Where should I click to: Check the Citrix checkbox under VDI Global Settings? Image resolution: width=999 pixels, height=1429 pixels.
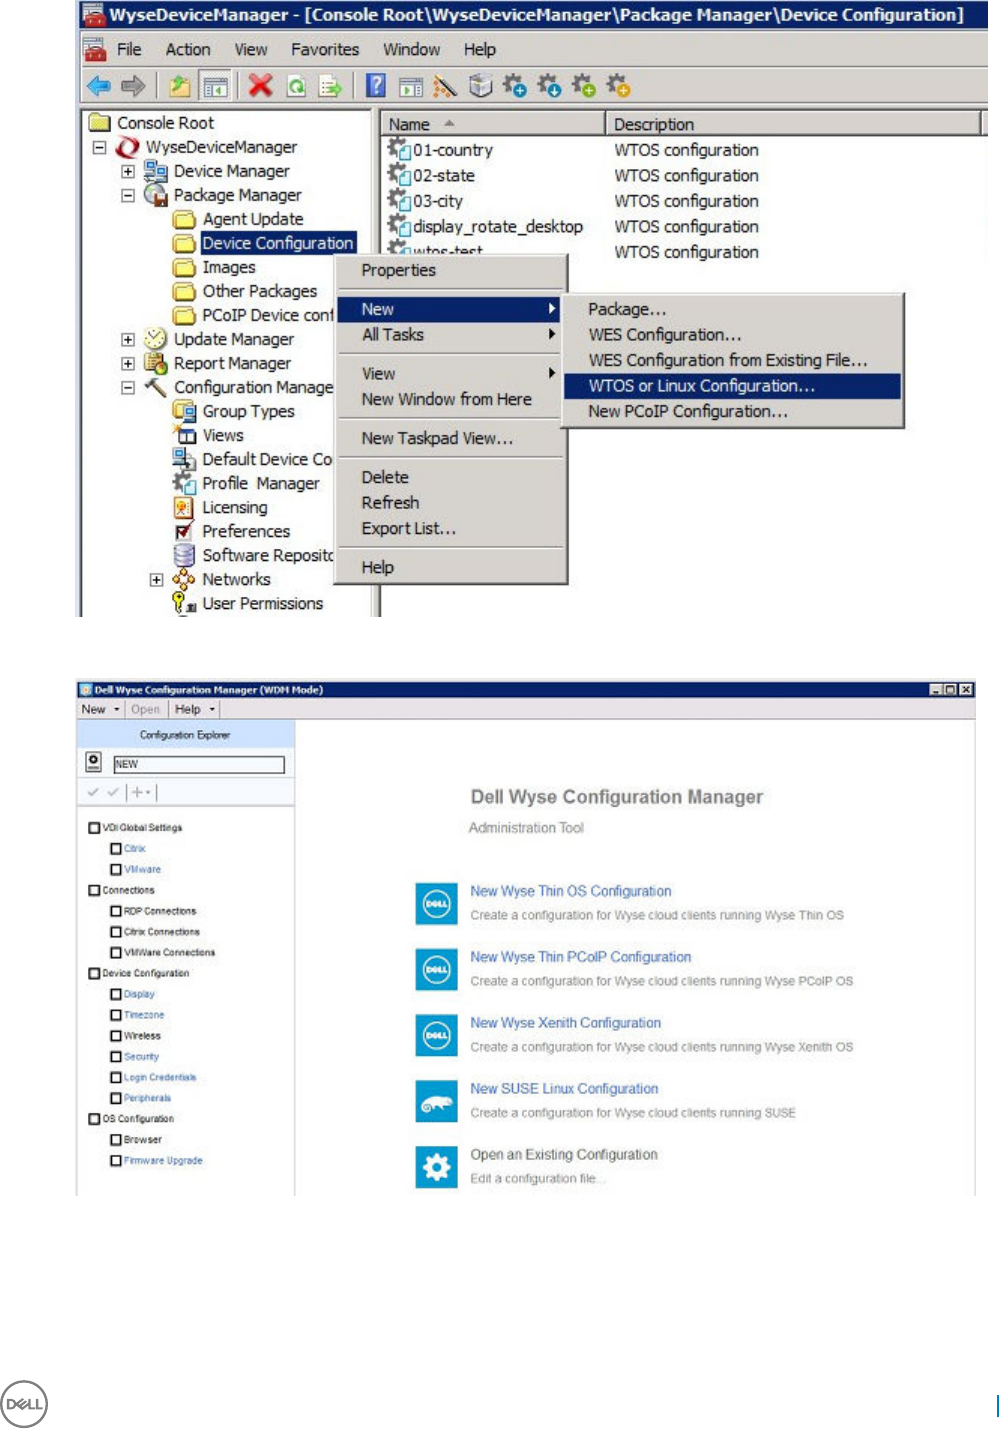coord(116,849)
